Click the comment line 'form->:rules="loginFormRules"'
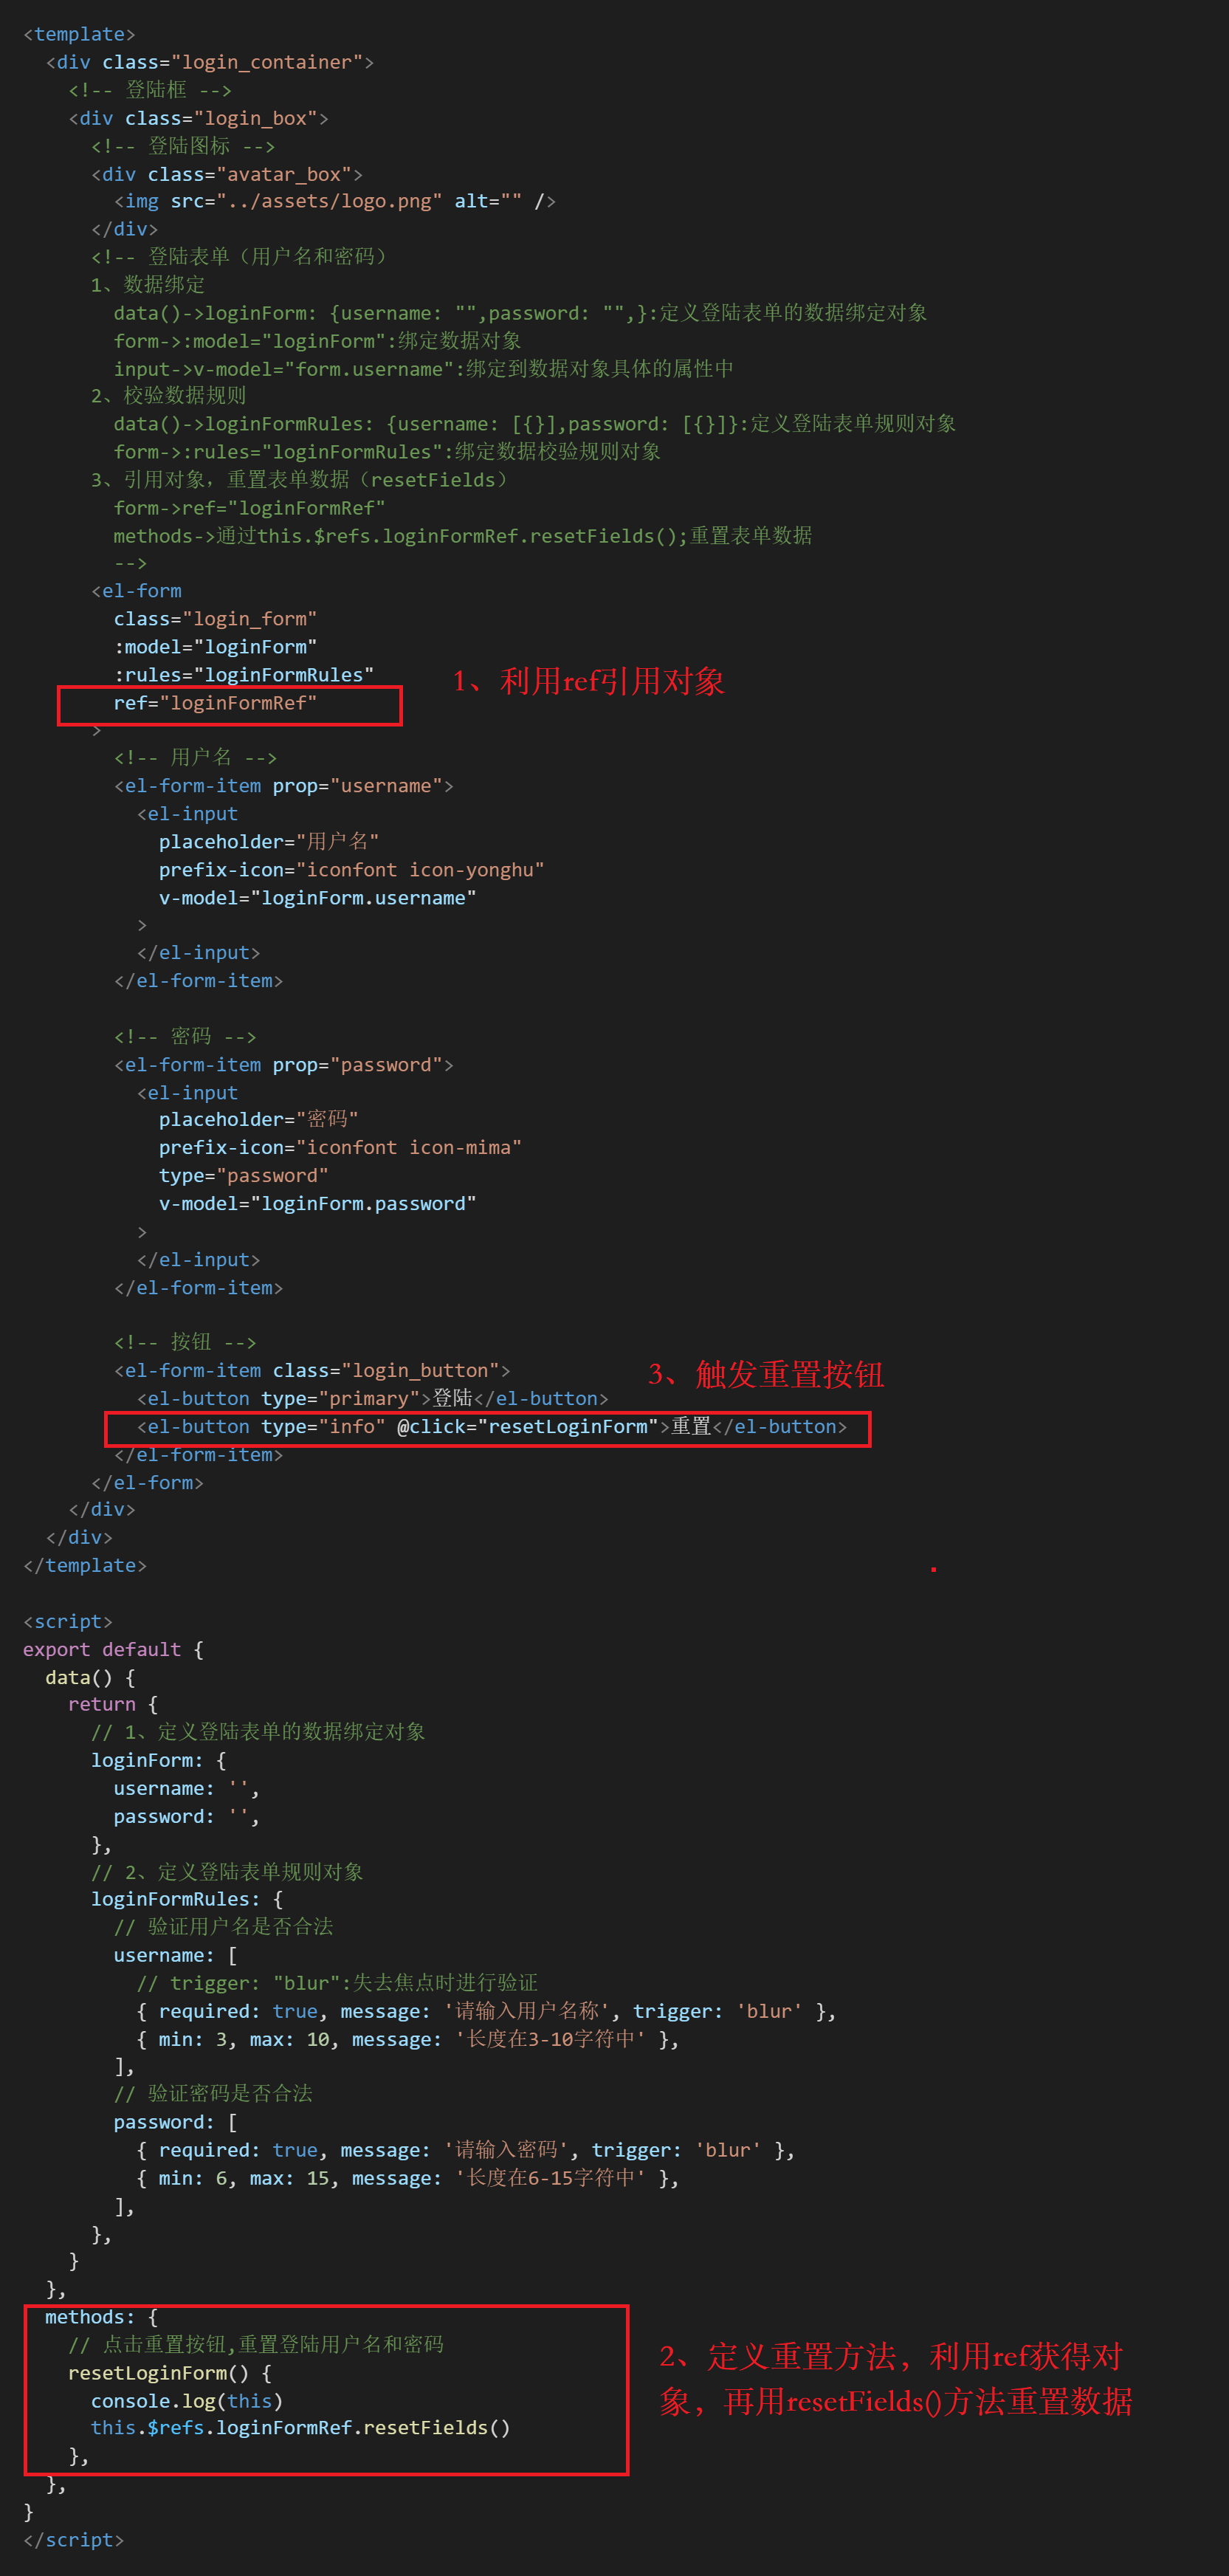This screenshot has width=1229, height=2576. [387, 452]
